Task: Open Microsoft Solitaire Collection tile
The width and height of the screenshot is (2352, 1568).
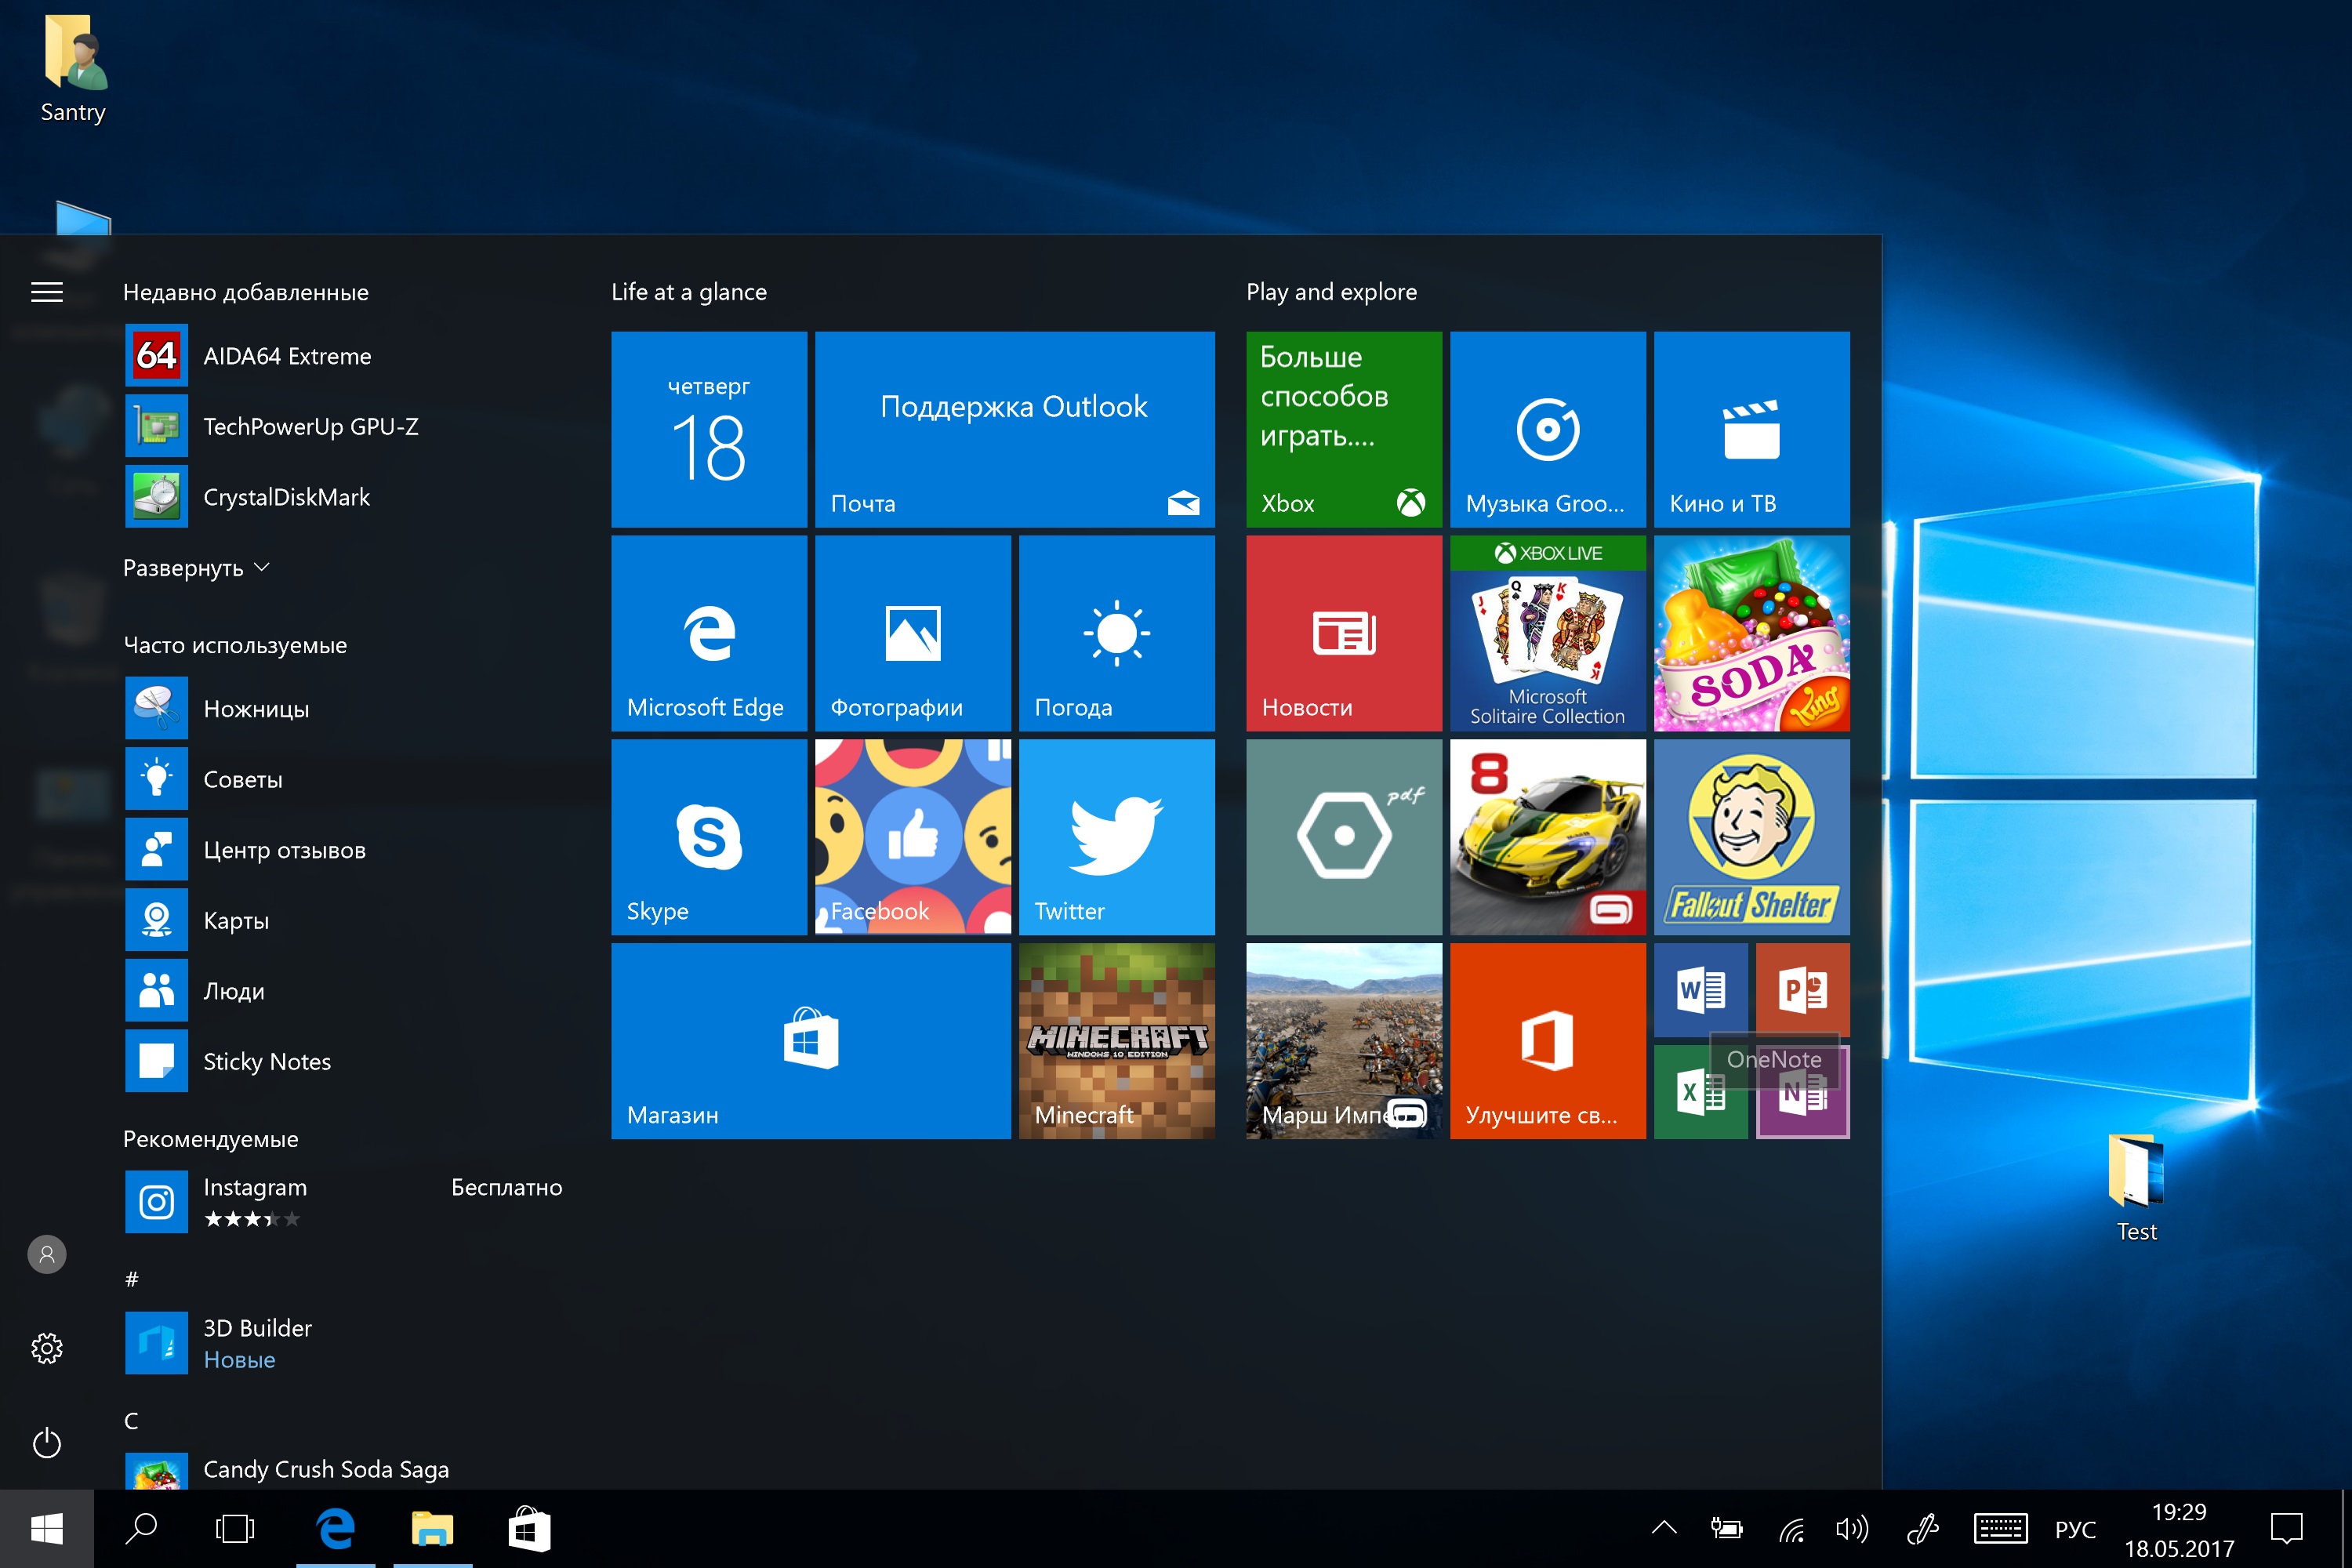Action: click(1547, 633)
